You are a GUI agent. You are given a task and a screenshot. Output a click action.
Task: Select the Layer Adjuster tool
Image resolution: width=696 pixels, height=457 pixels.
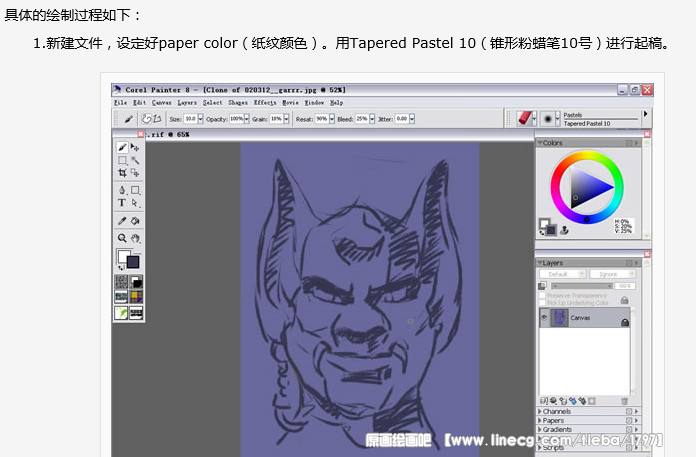(x=135, y=147)
